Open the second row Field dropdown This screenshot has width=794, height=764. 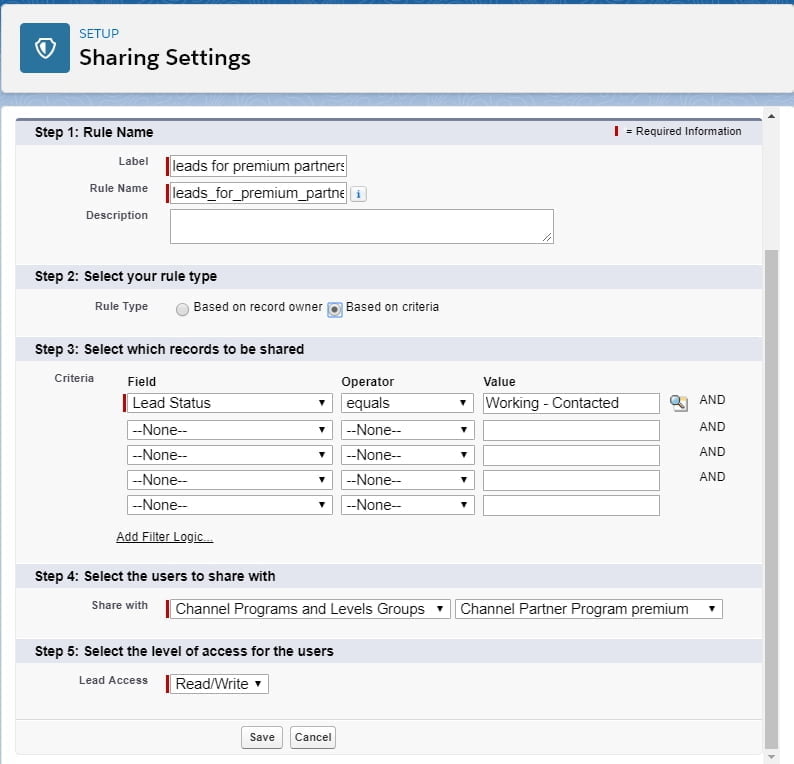(229, 430)
